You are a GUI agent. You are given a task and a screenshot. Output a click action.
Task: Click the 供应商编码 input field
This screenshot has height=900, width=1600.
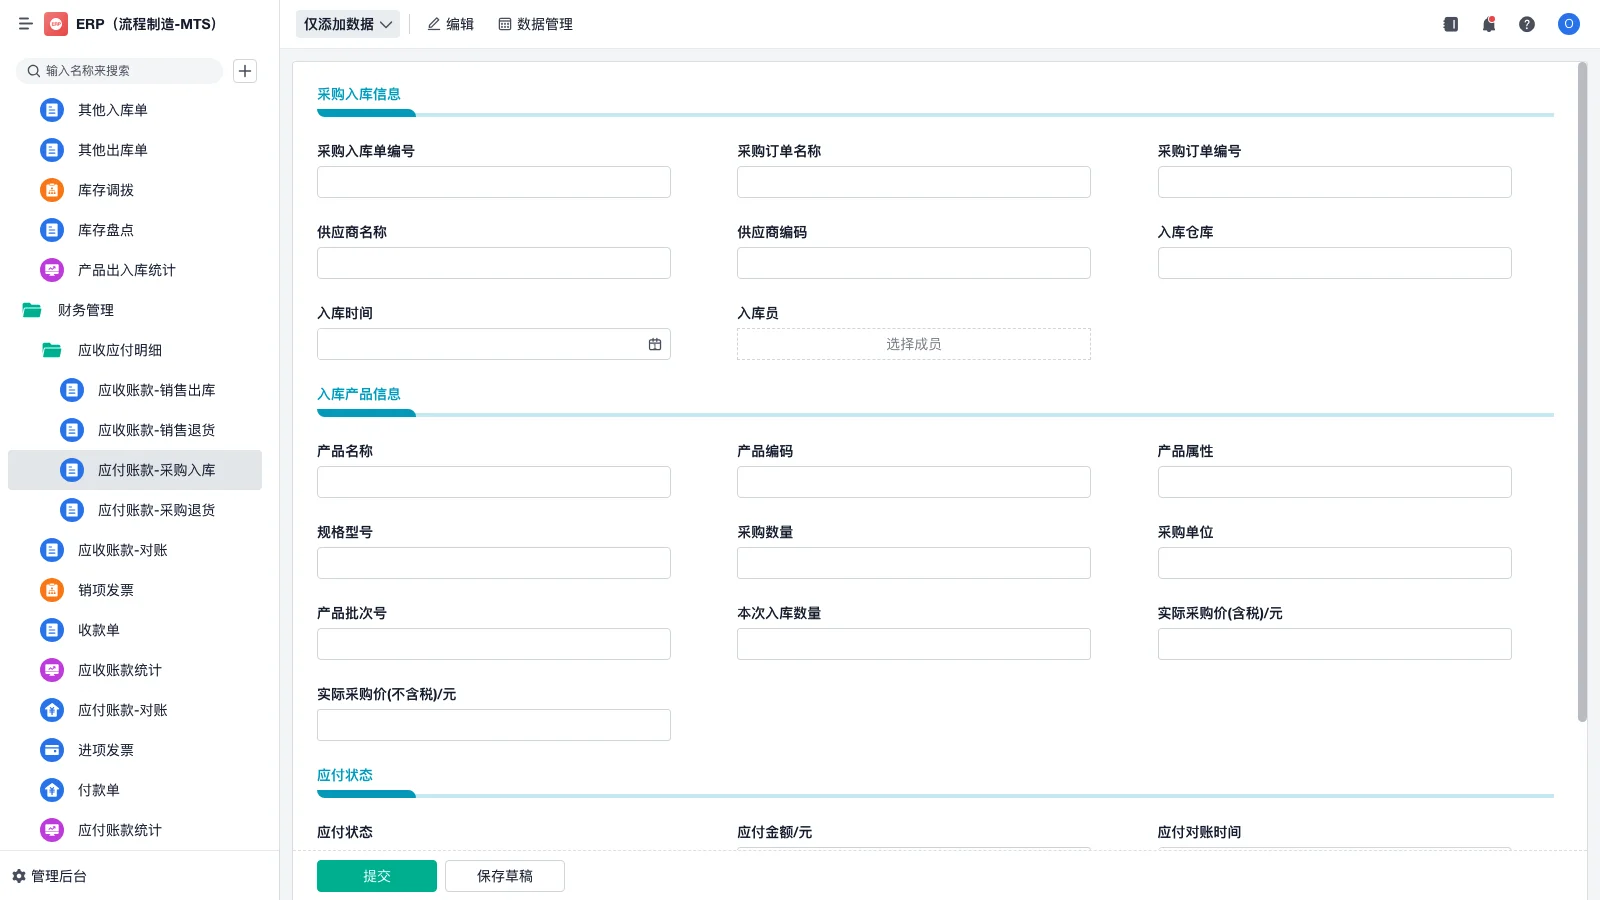tap(914, 263)
